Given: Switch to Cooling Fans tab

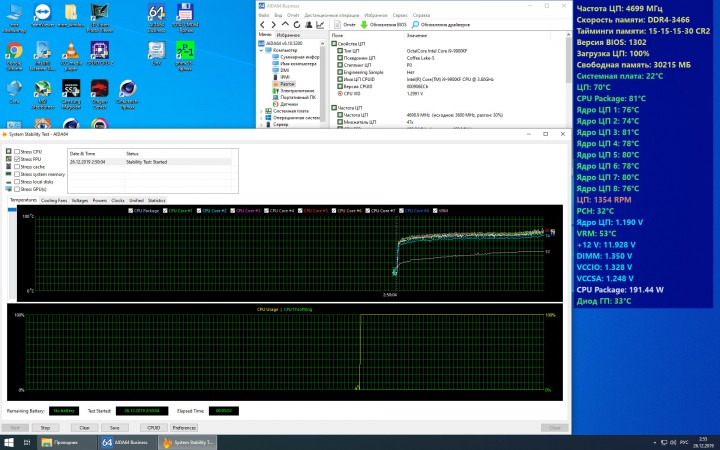Looking at the screenshot, I should point(54,201).
